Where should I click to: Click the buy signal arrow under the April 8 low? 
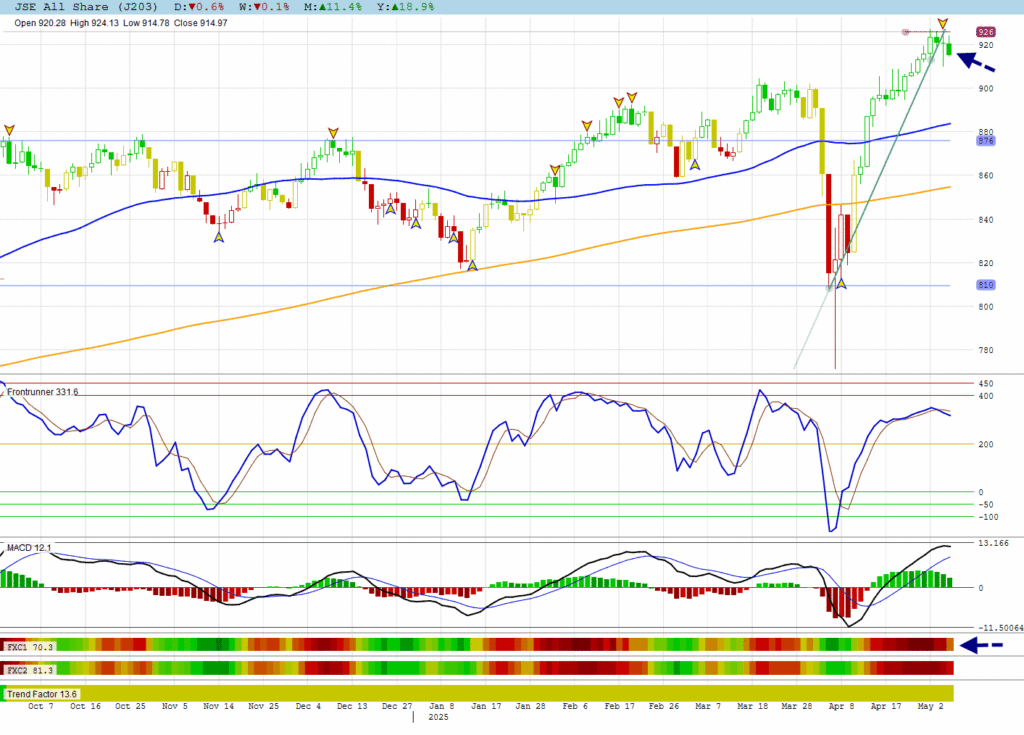pos(841,284)
